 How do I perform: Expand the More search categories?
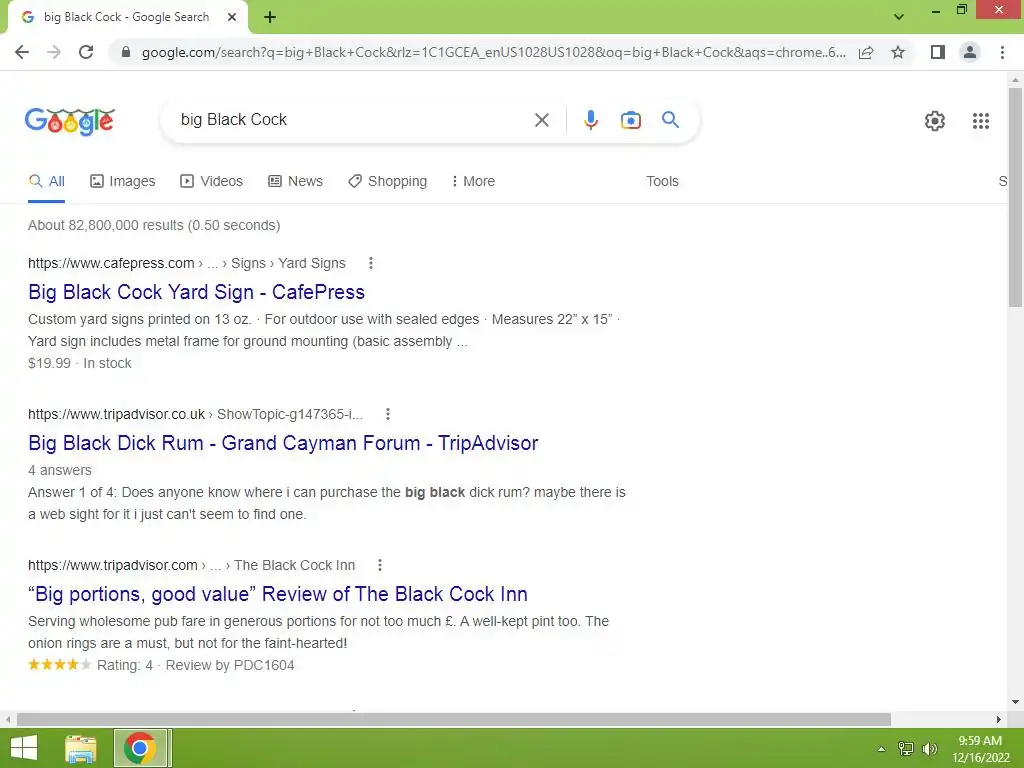point(473,182)
